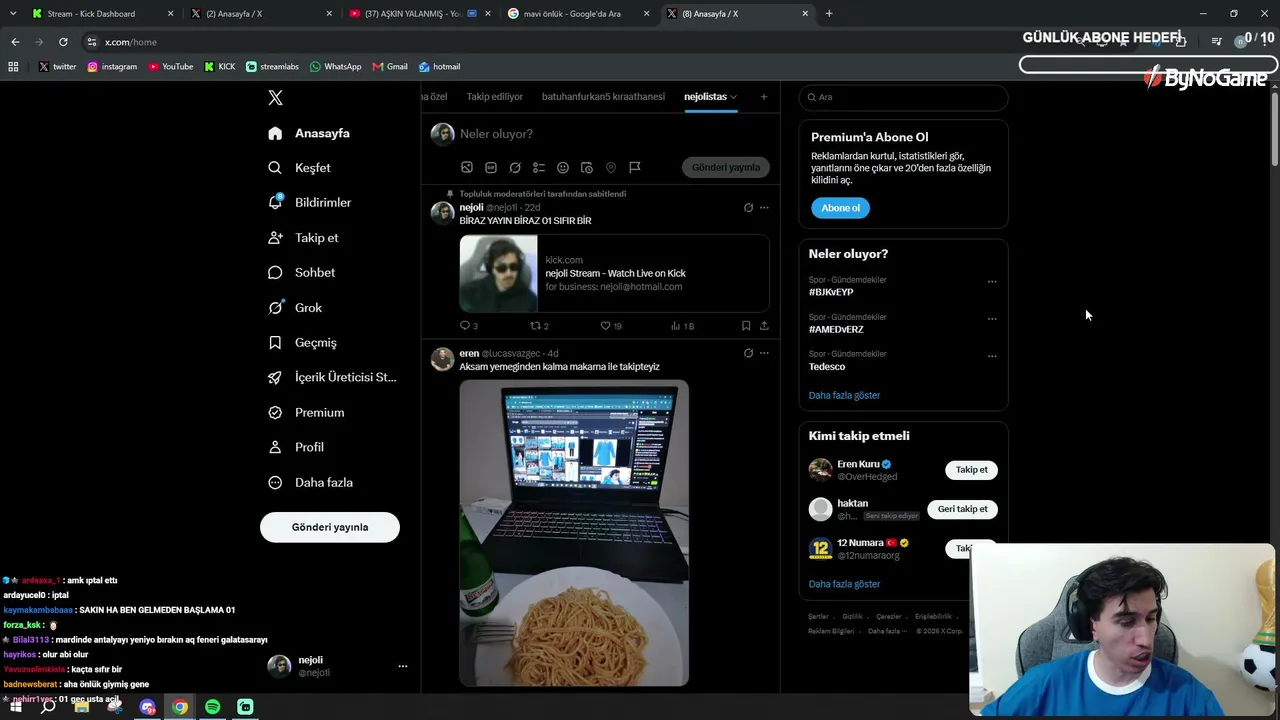Add image media to the post composer
This screenshot has width=1280, height=720.
467,167
